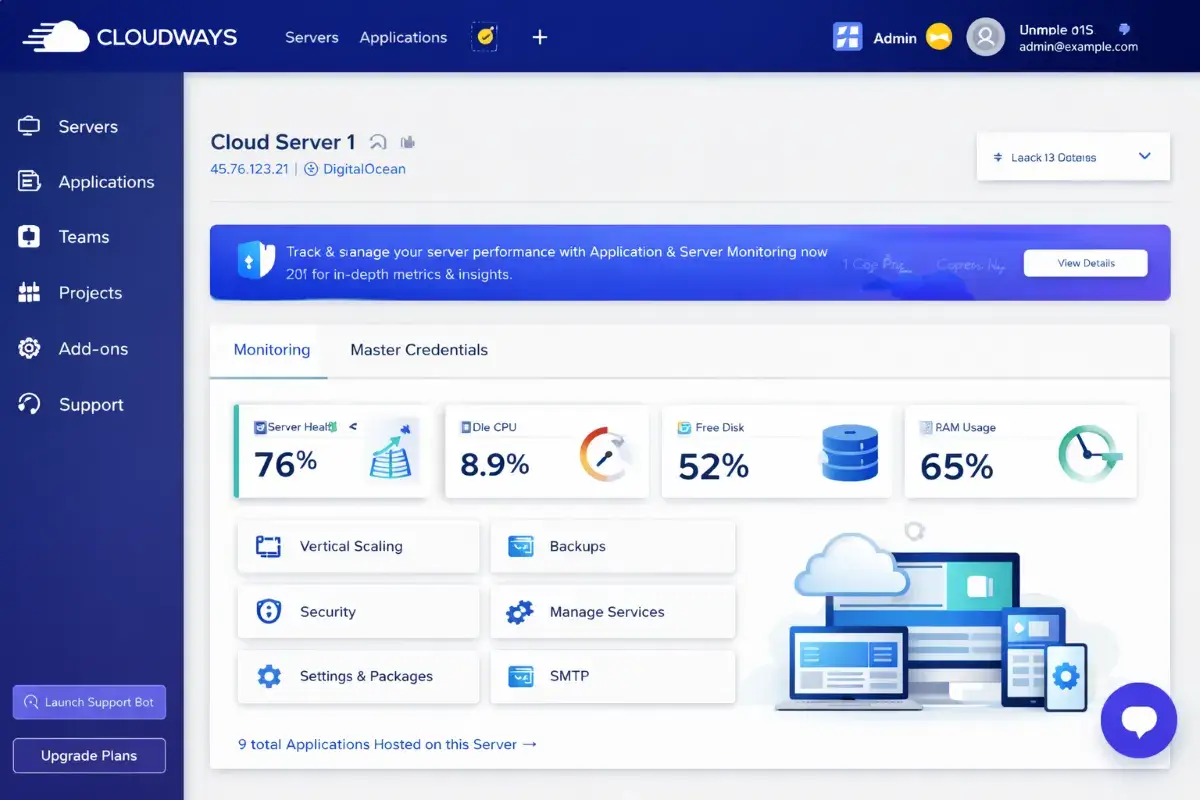
Task: Click the View Details banner button
Action: coord(1085,263)
